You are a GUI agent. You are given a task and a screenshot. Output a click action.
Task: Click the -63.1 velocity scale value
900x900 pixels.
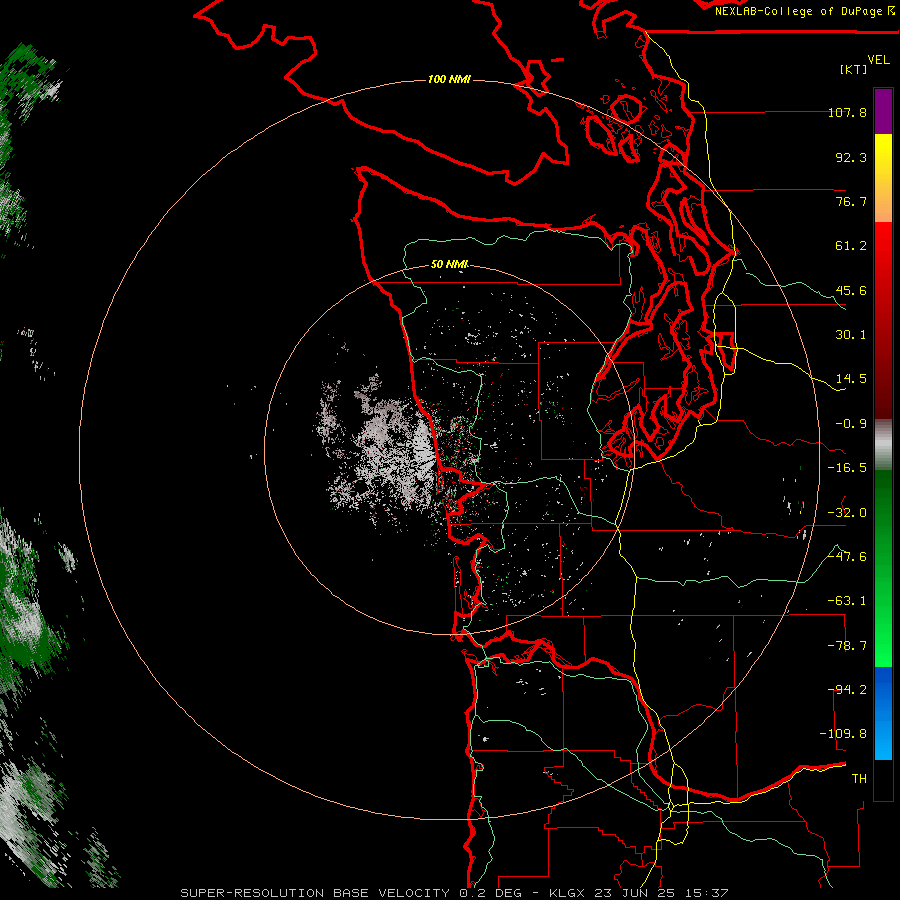coord(847,601)
